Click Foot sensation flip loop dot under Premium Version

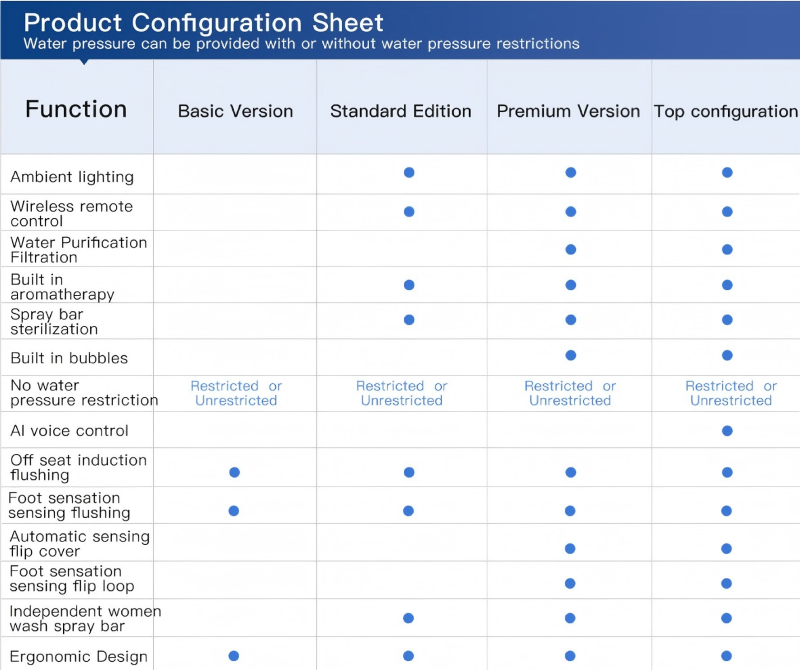[570, 583]
